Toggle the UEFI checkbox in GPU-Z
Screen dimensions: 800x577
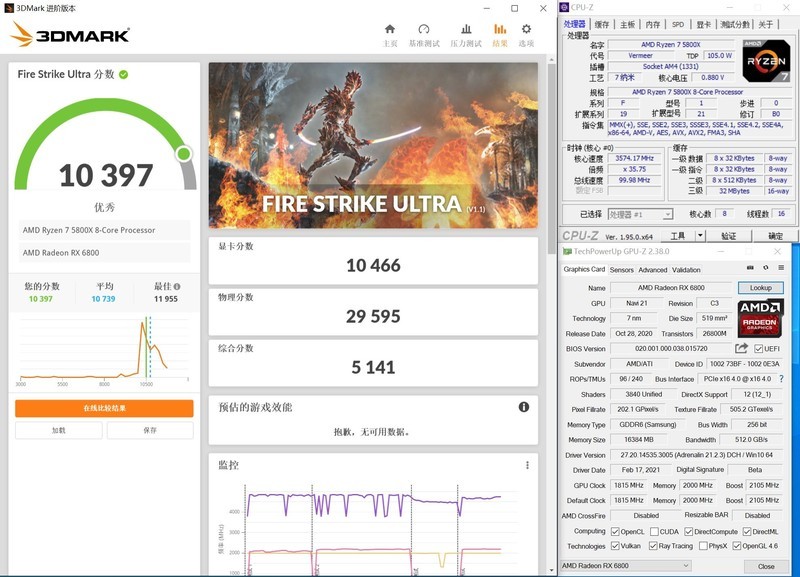coord(759,349)
